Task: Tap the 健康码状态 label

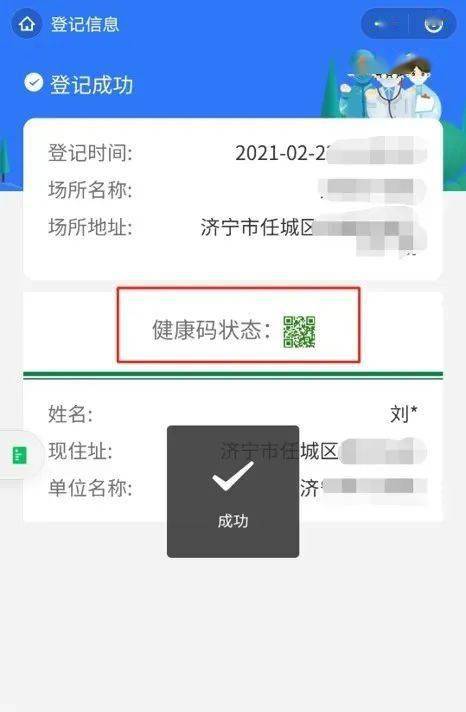Action: click(x=211, y=330)
